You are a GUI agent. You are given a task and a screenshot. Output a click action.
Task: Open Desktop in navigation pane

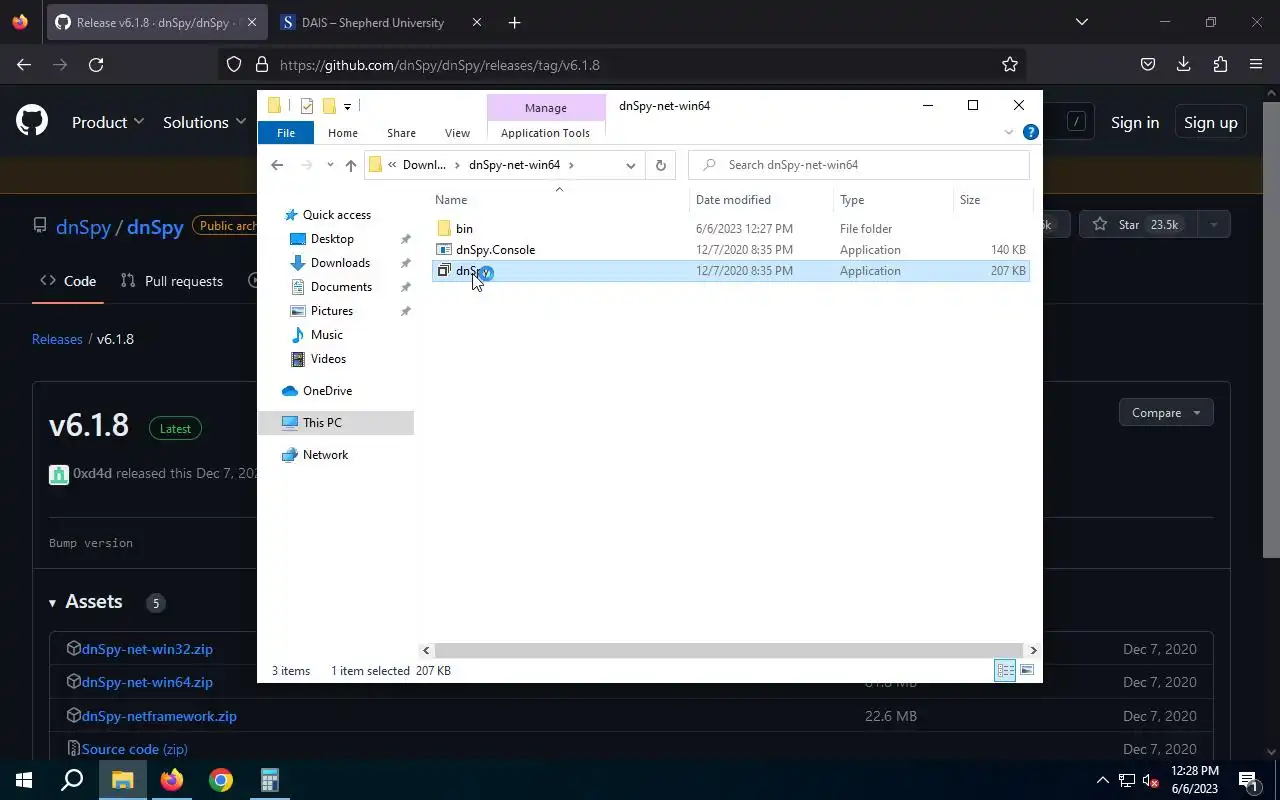click(x=332, y=239)
